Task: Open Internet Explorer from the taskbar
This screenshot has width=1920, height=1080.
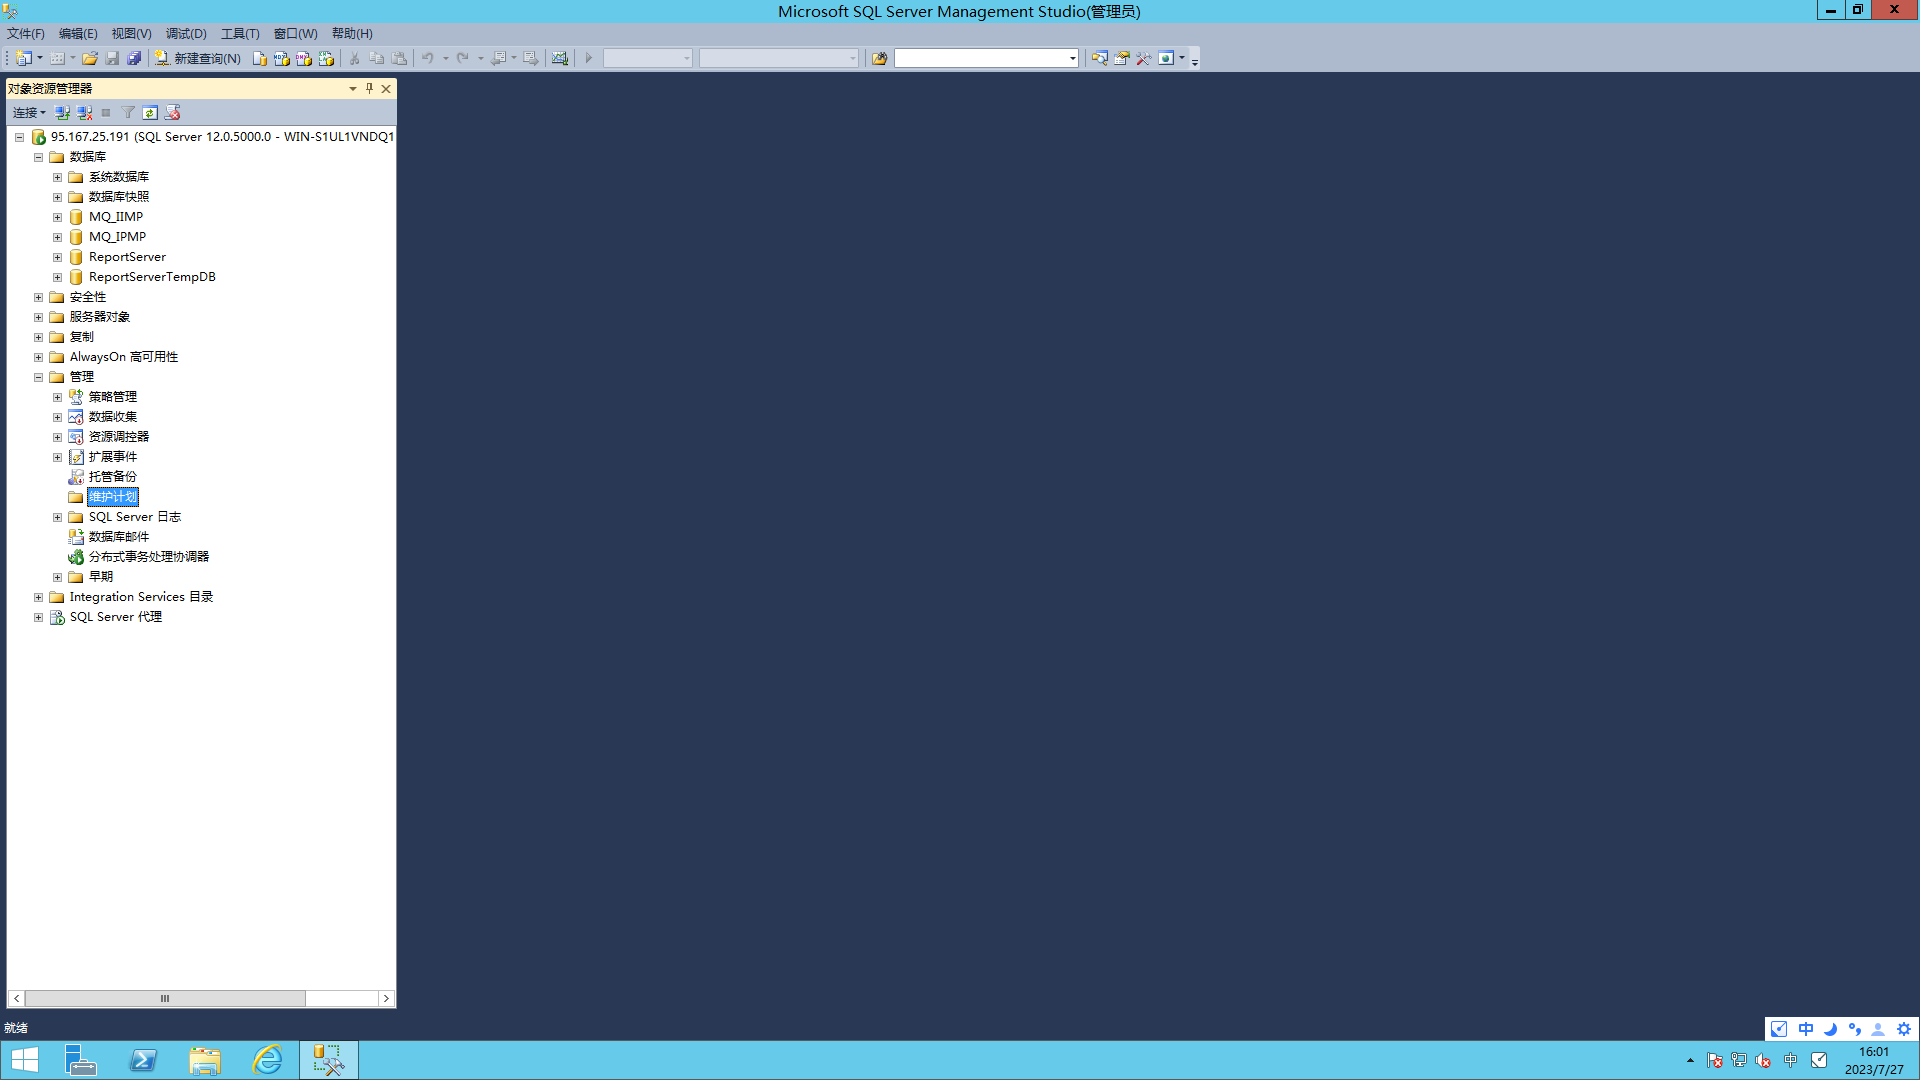Action: 267,1060
